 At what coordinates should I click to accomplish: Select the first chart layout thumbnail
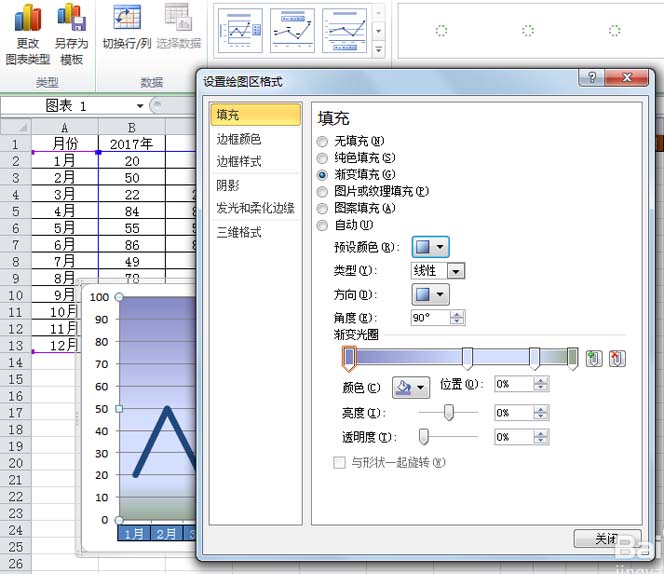coord(239,31)
